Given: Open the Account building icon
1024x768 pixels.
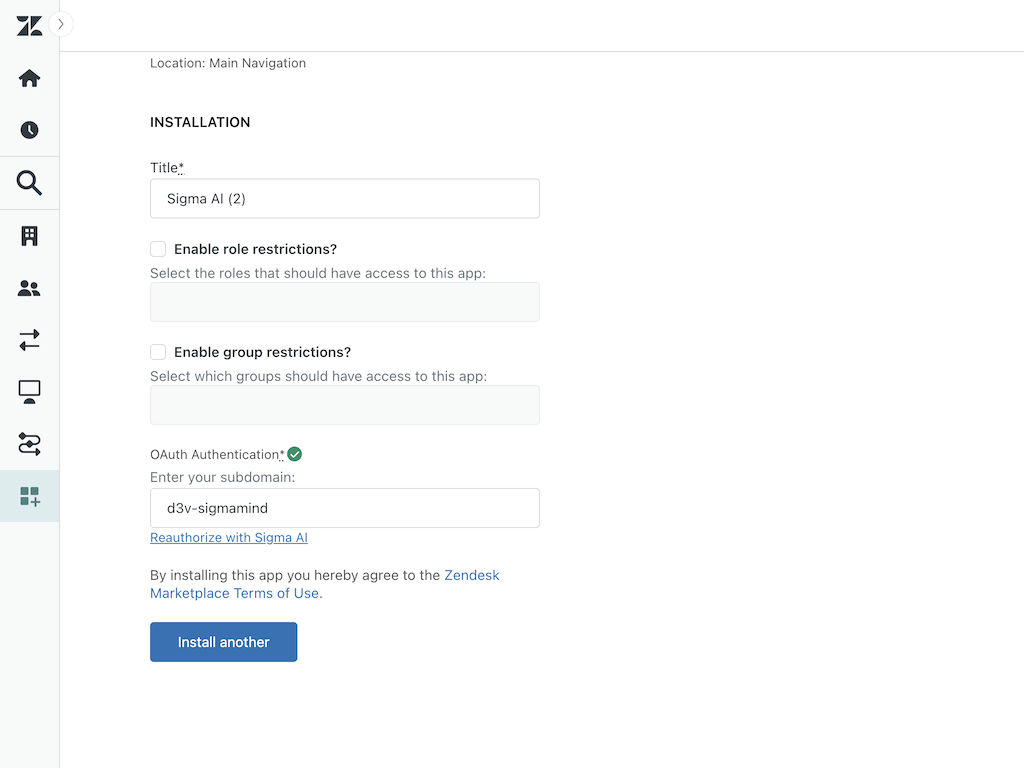Looking at the screenshot, I should [x=29, y=236].
